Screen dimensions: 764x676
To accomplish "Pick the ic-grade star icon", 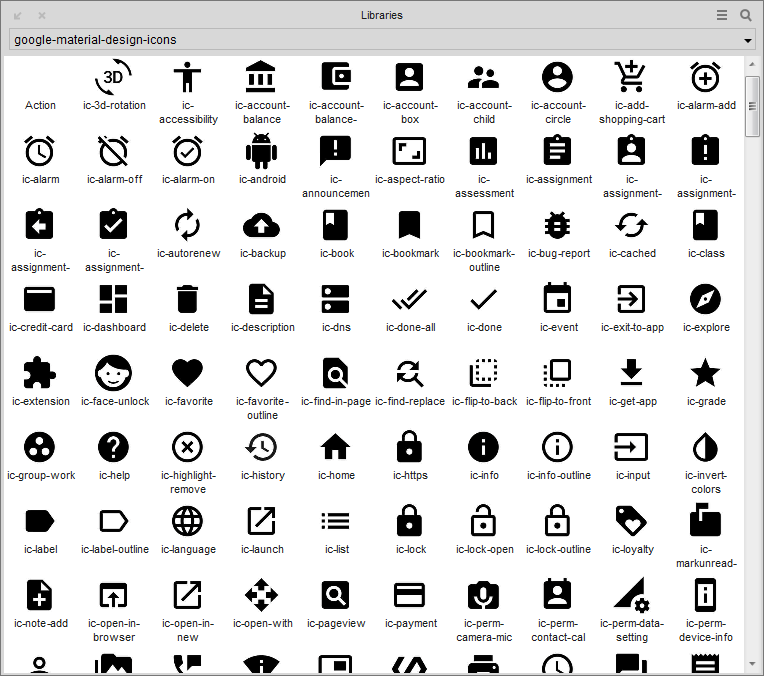I will coord(706,372).
